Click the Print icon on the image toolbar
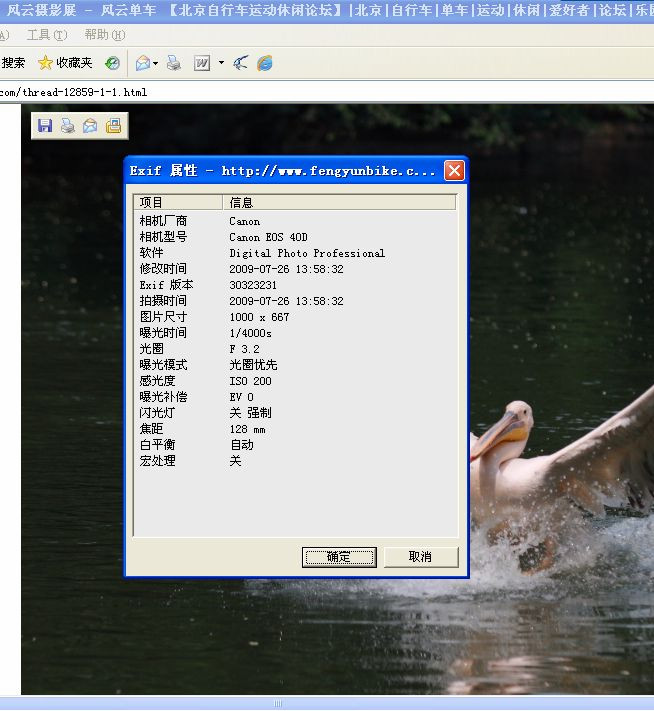The height and width of the screenshot is (711, 654). (68, 126)
